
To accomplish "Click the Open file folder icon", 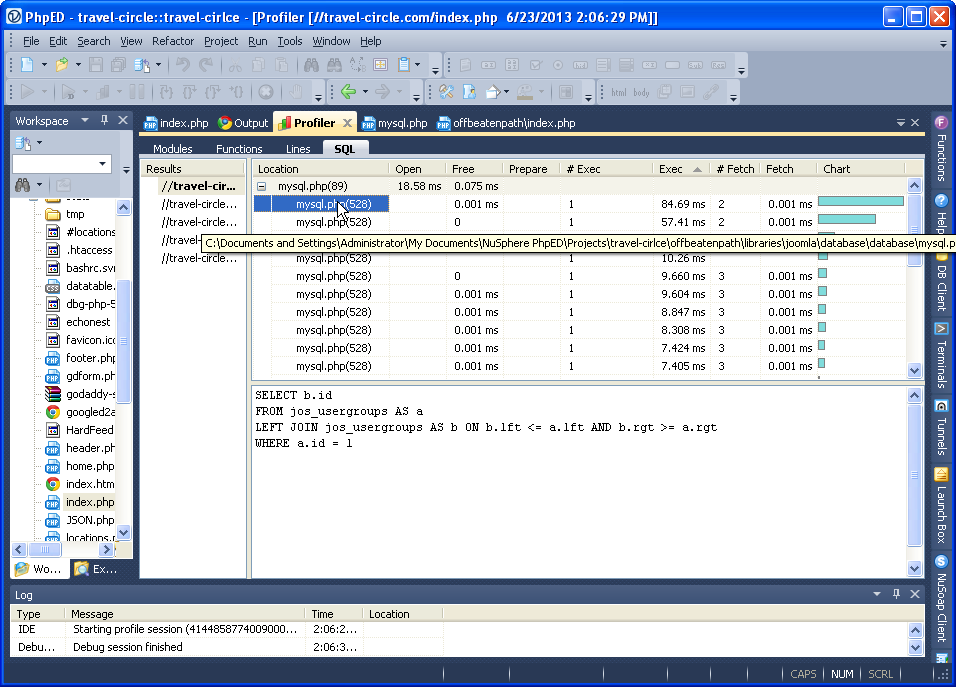I will tap(62, 65).
